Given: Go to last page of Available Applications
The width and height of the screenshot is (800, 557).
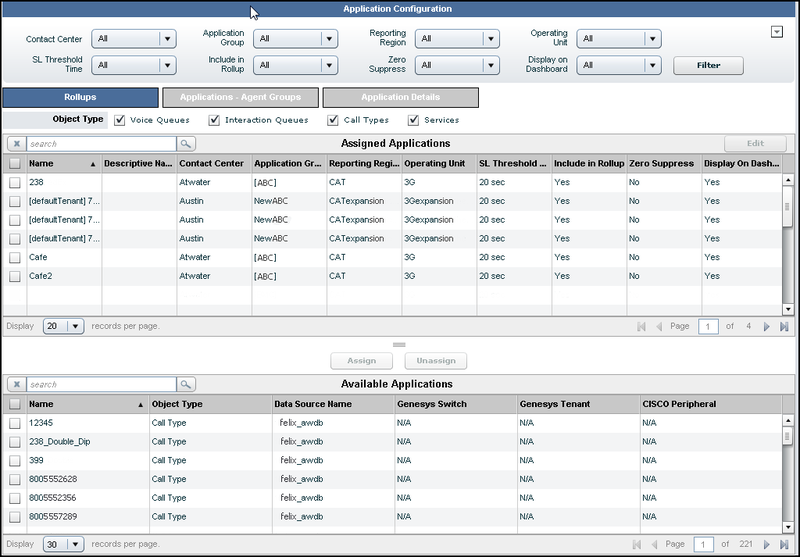Looking at the screenshot, I should click(x=784, y=544).
